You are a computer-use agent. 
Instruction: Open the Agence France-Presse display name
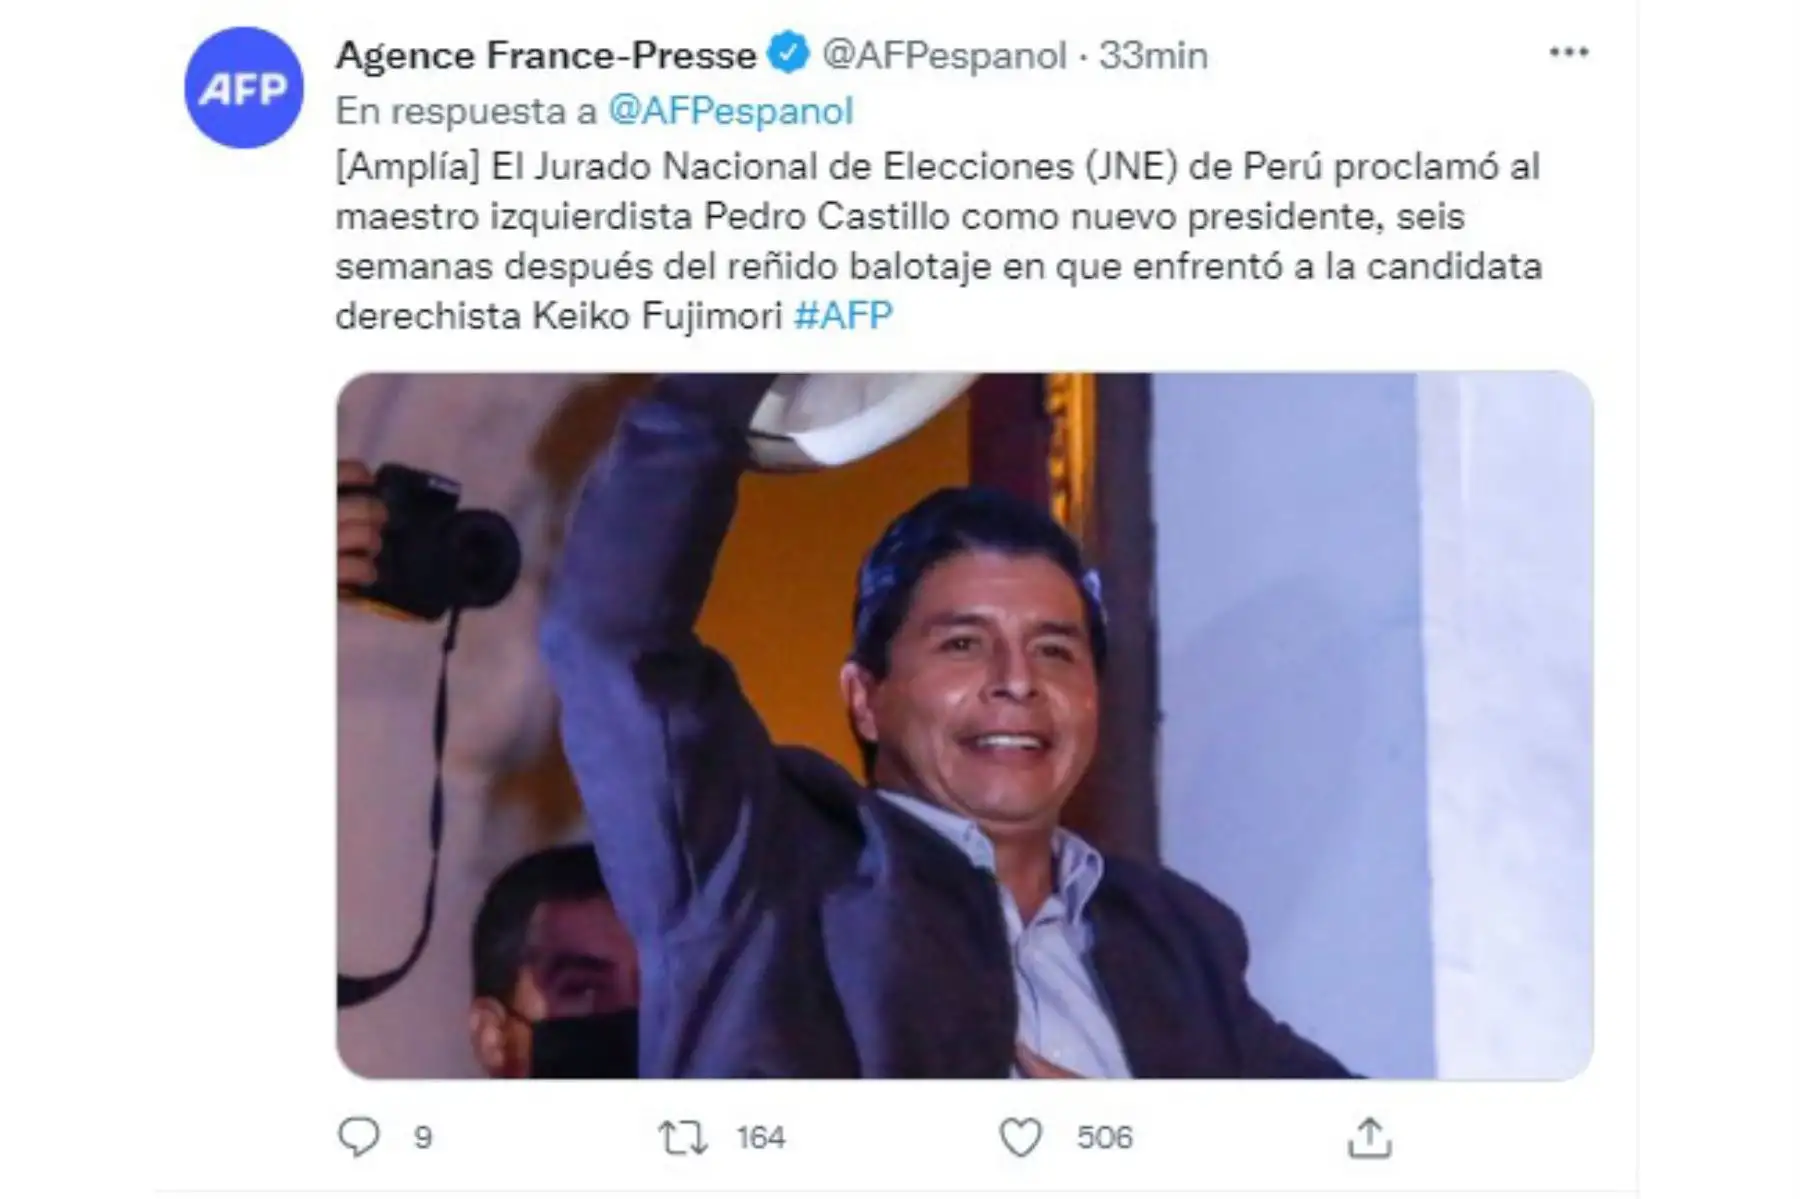click(x=546, y=55)
